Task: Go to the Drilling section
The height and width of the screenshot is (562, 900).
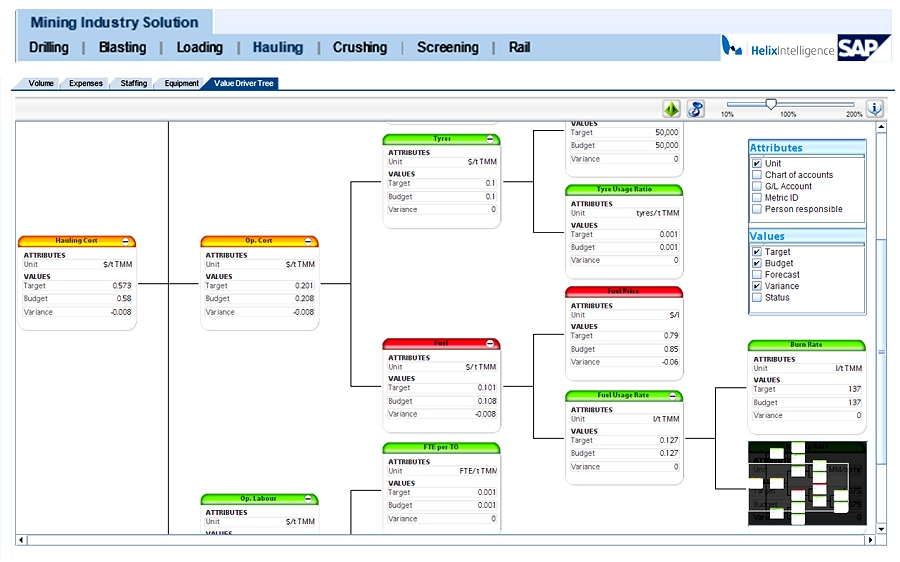Action: tap(49, 47)
